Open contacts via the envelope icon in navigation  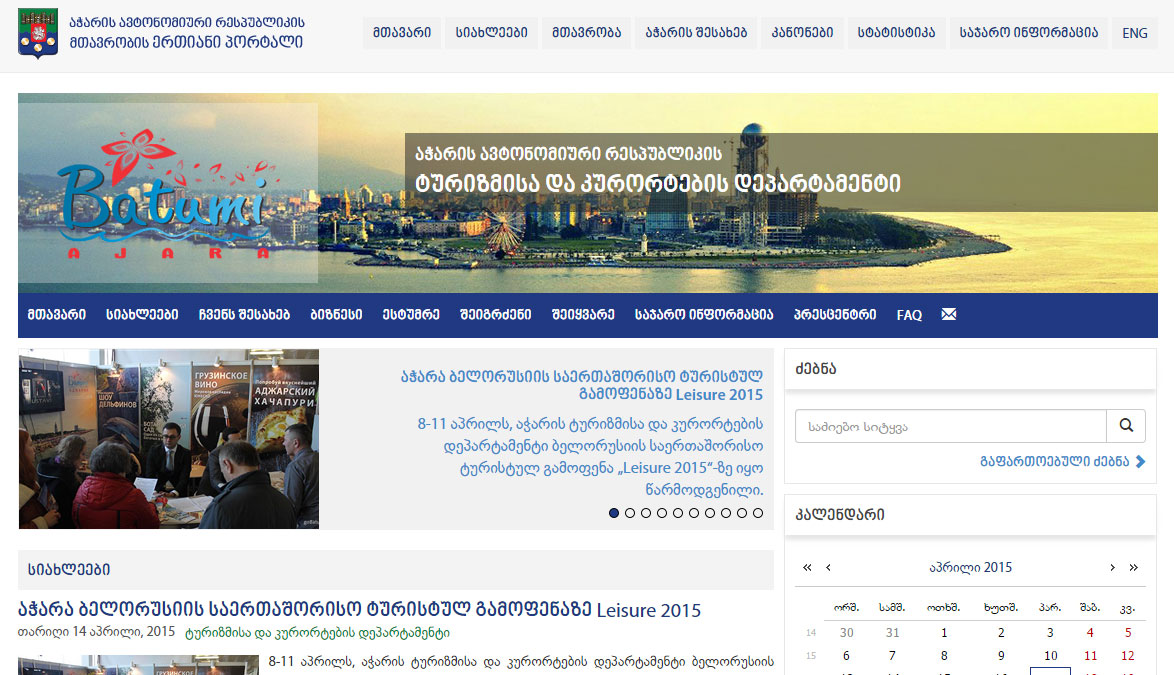tap(948, 314)
